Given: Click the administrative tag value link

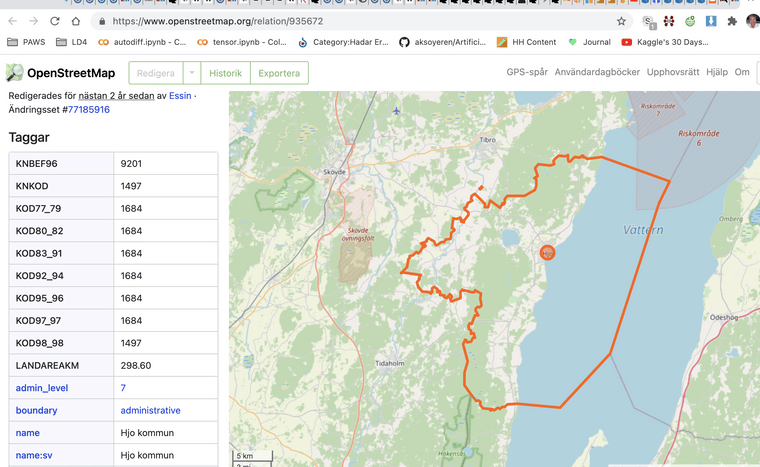Looking at the screenshot, I should [150, 411].
